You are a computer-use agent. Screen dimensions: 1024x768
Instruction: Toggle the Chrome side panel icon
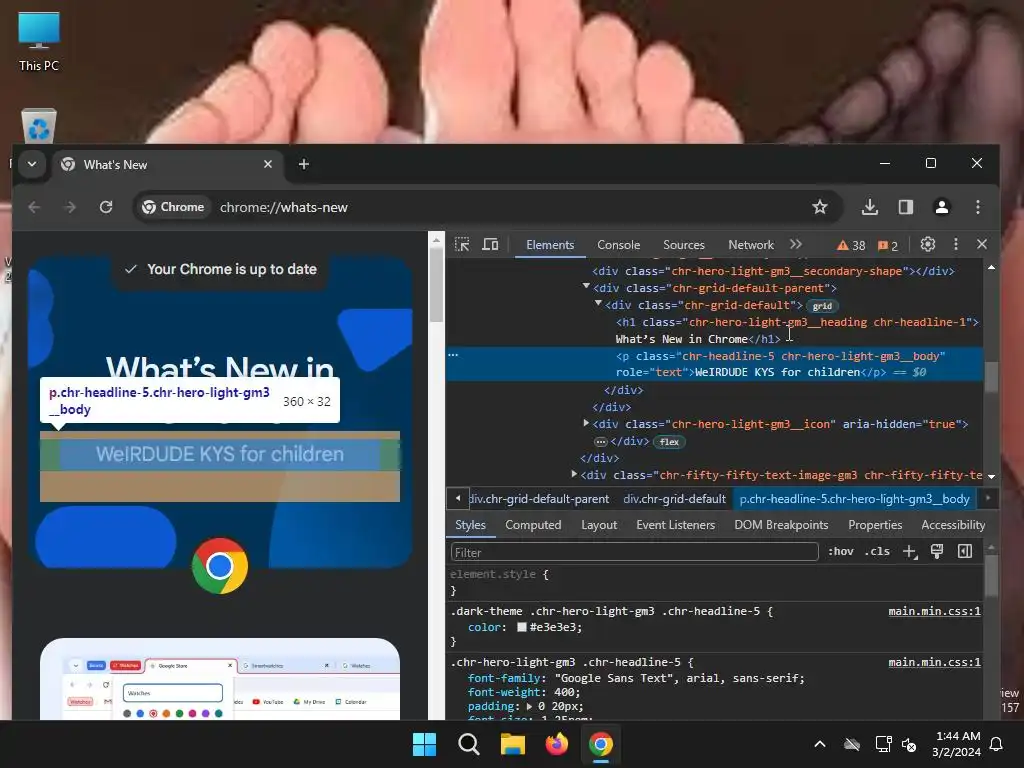coord(906,207)
